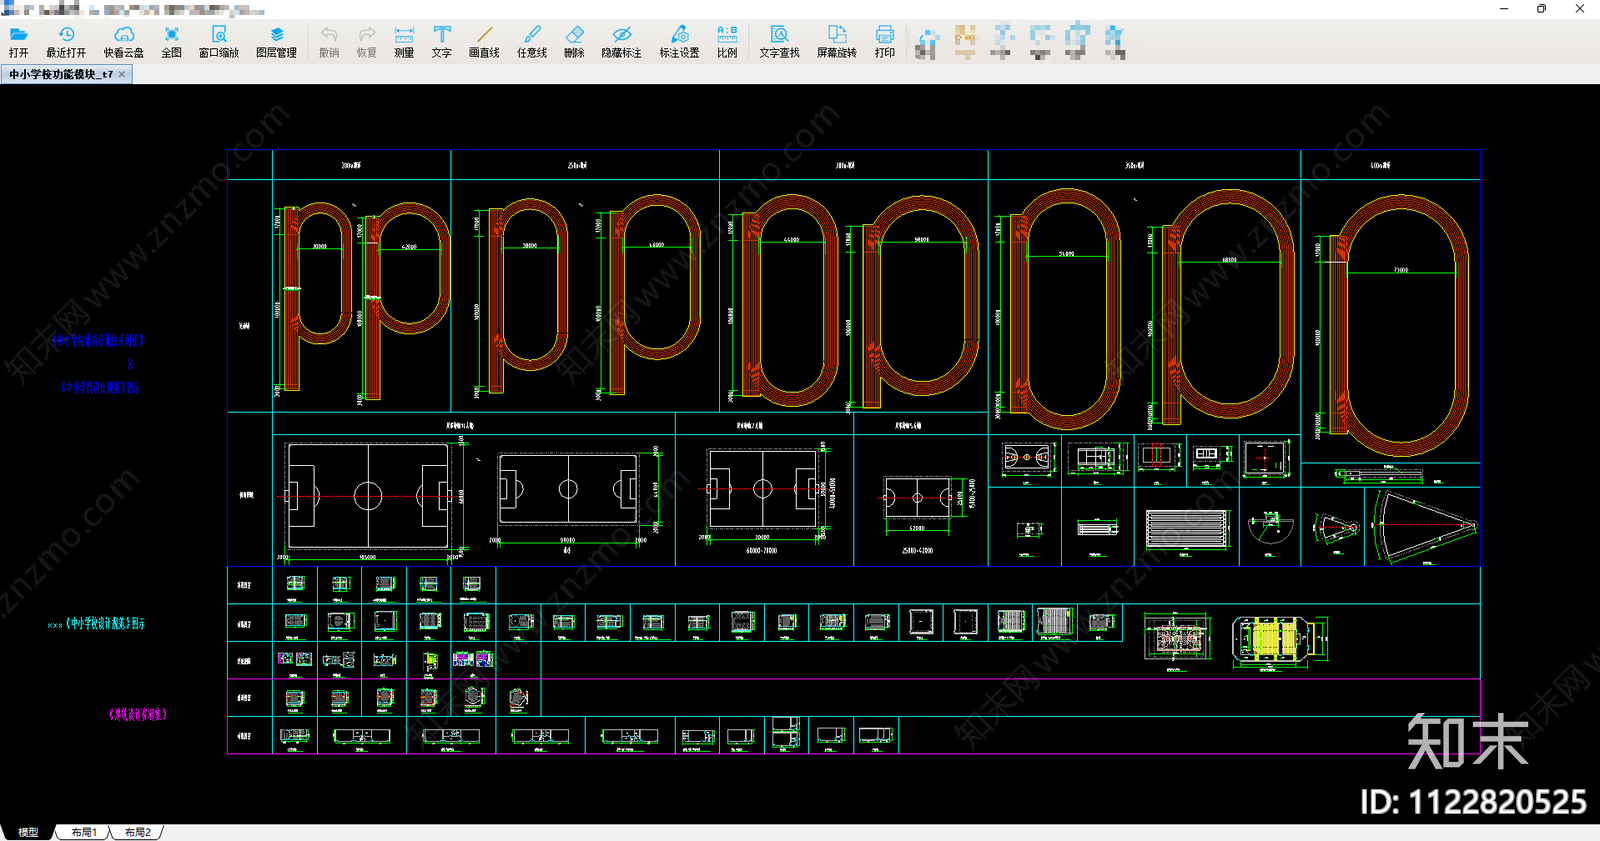Switch to the 布局2 layout tab
This screenshot has width=1600, height=841.
coord(138,832)
